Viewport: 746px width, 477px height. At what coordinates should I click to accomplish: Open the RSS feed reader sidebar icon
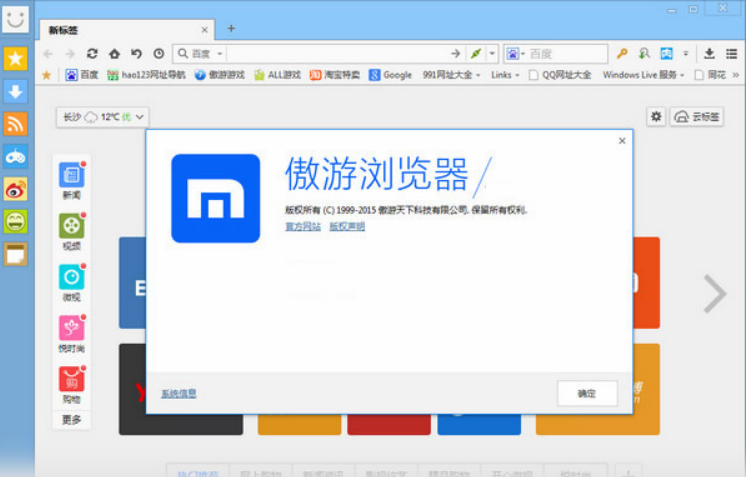[15, 124]
